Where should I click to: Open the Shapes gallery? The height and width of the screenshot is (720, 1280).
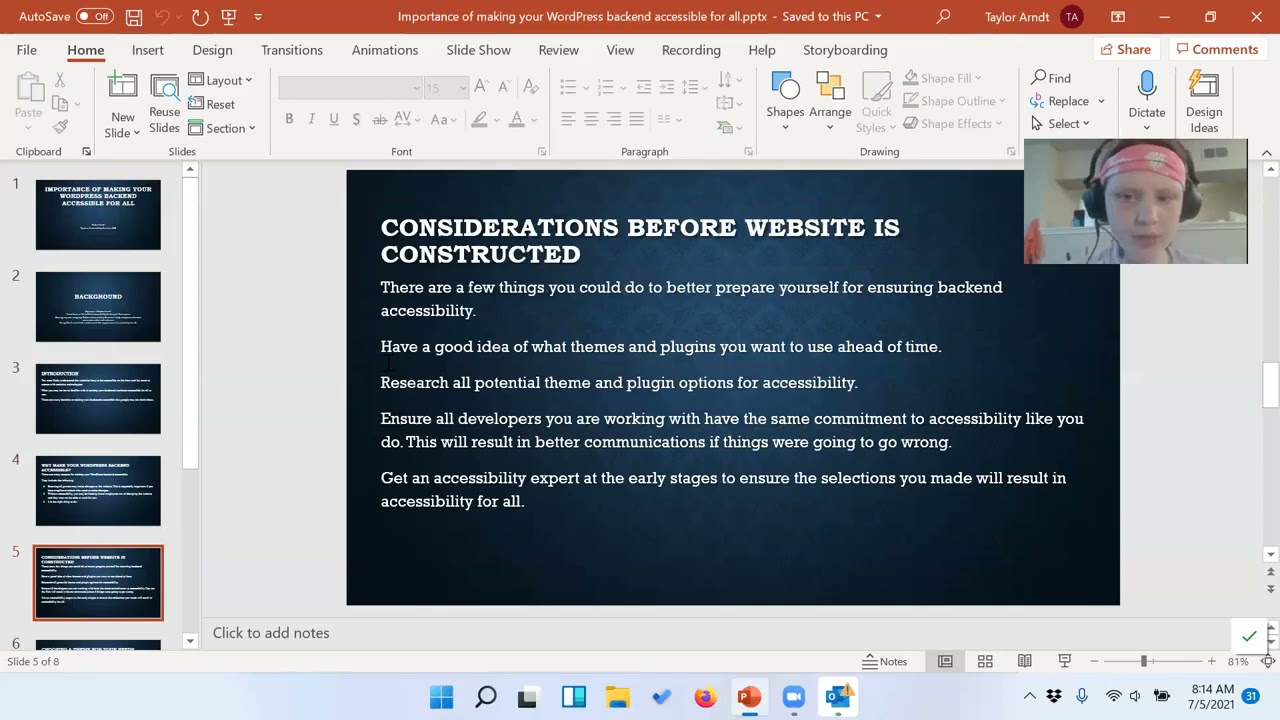click(x=785, y=103)
